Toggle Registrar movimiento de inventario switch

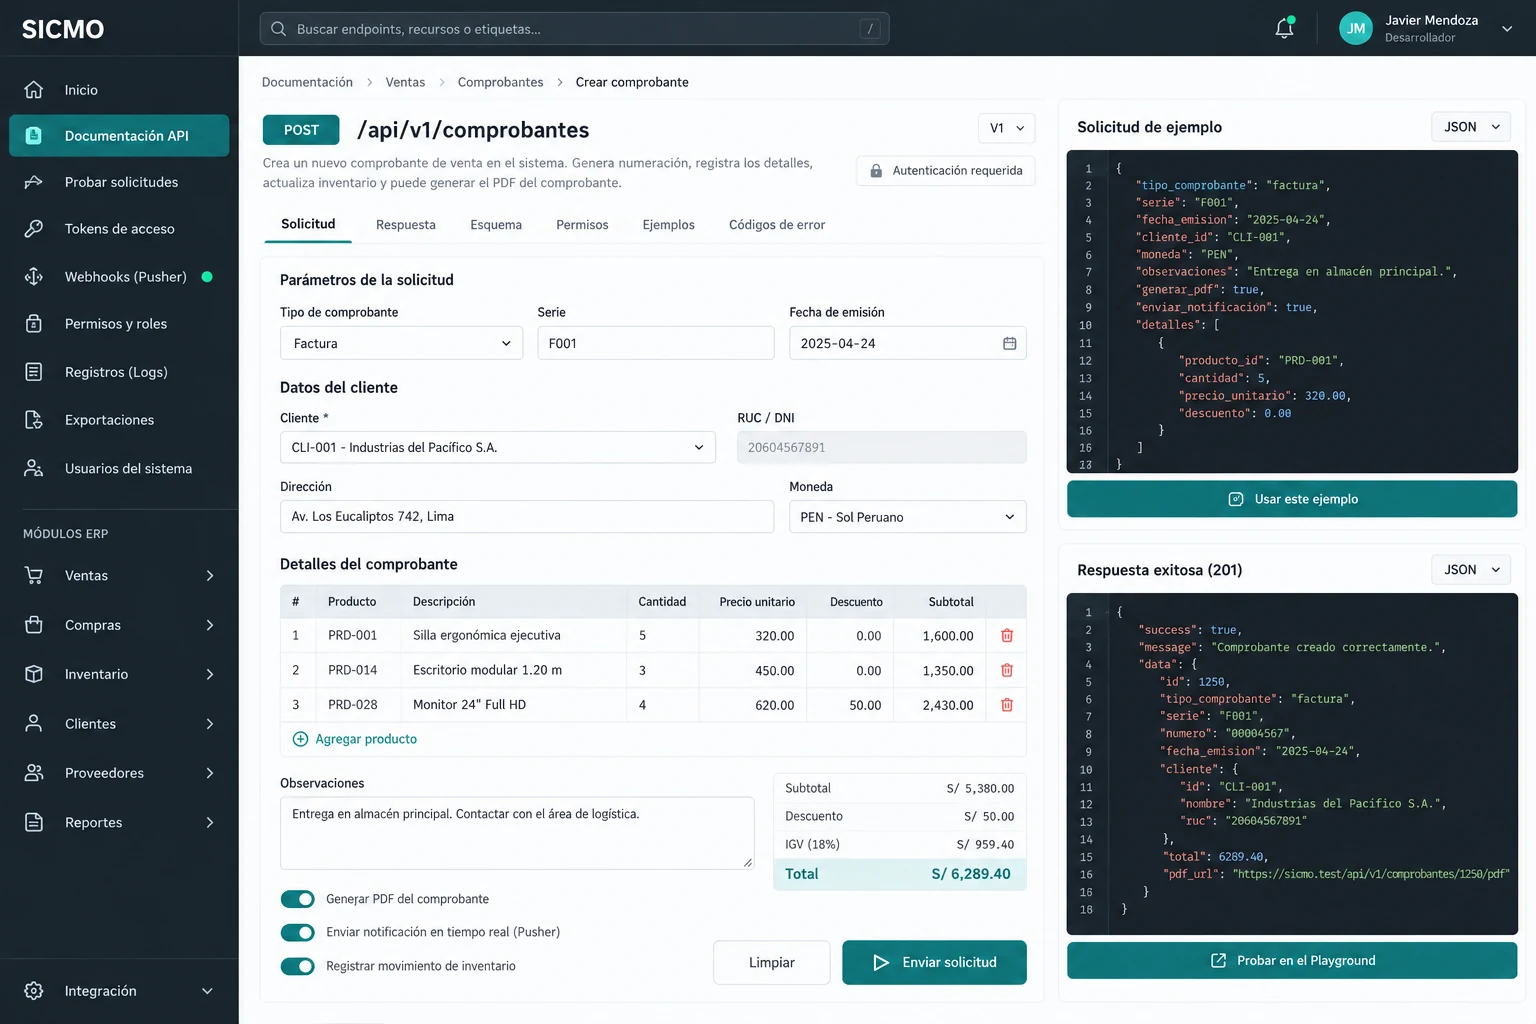298,966
